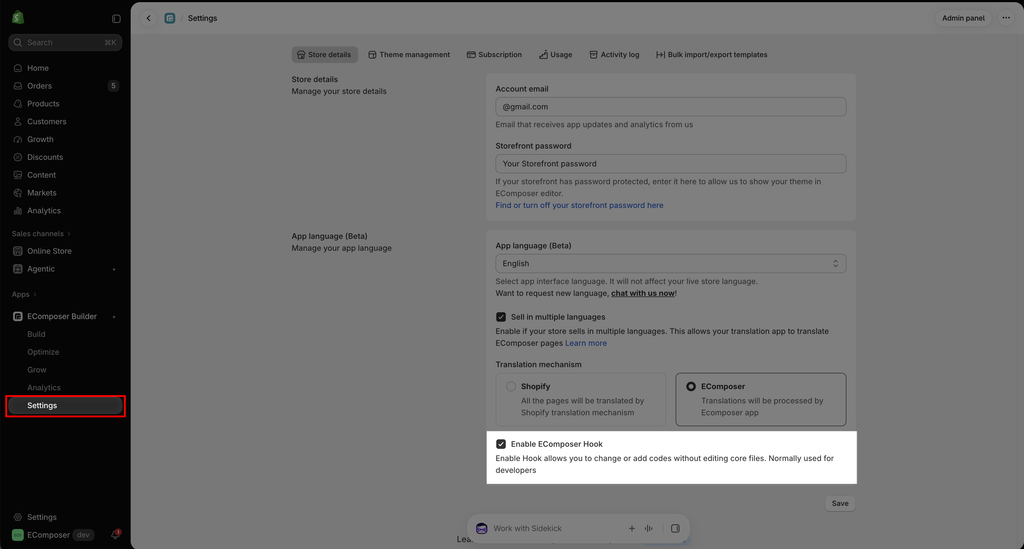Click the plus icon in Sidekick bar
This screenshot has height=549, width=1024.
(632, 528)
